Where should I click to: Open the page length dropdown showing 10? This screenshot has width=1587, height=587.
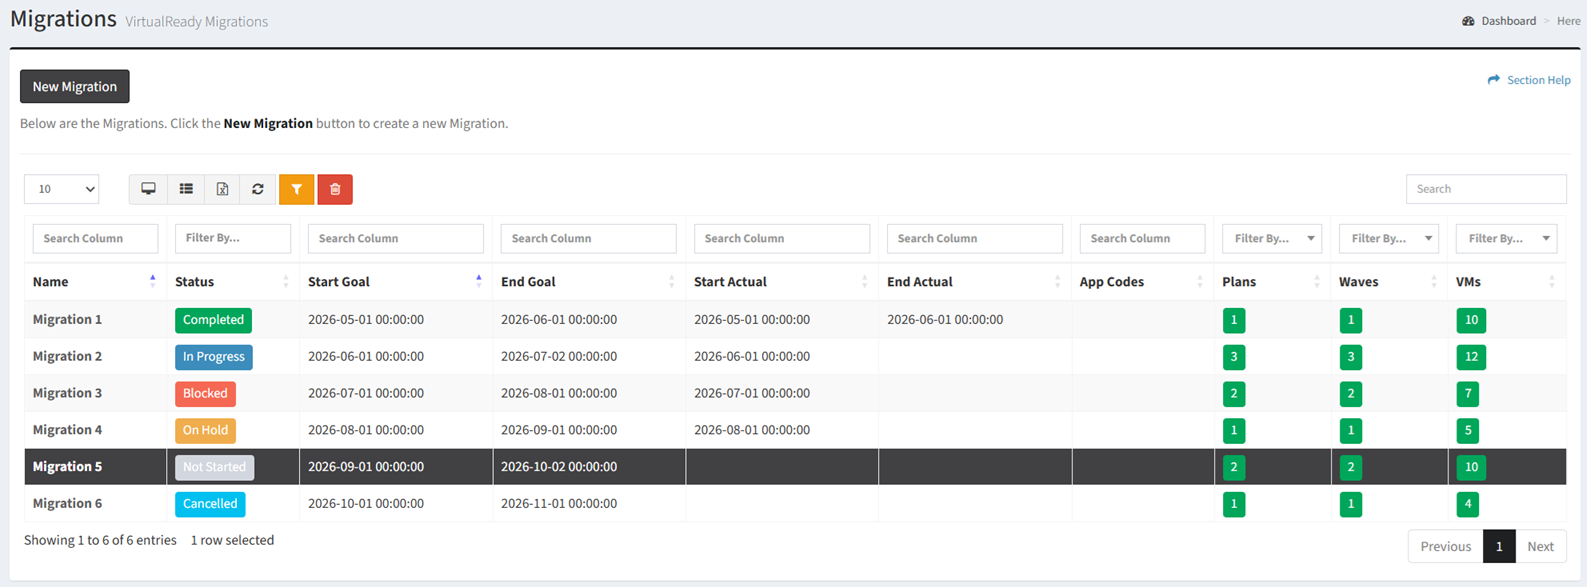(x=62, y=189)
